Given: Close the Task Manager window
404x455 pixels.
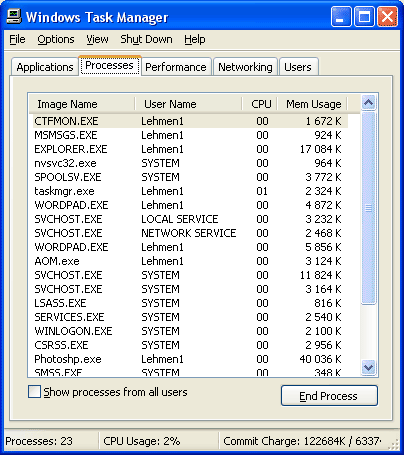Looking at the screenshot, I should coord(387,17).
